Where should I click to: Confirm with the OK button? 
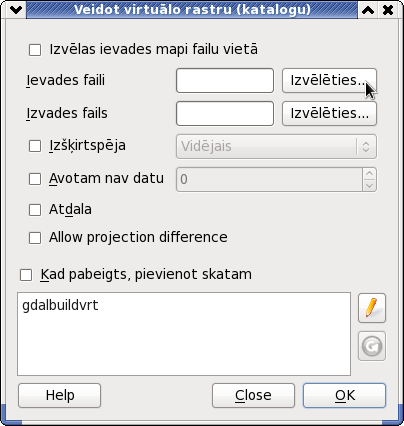(344, 395)
